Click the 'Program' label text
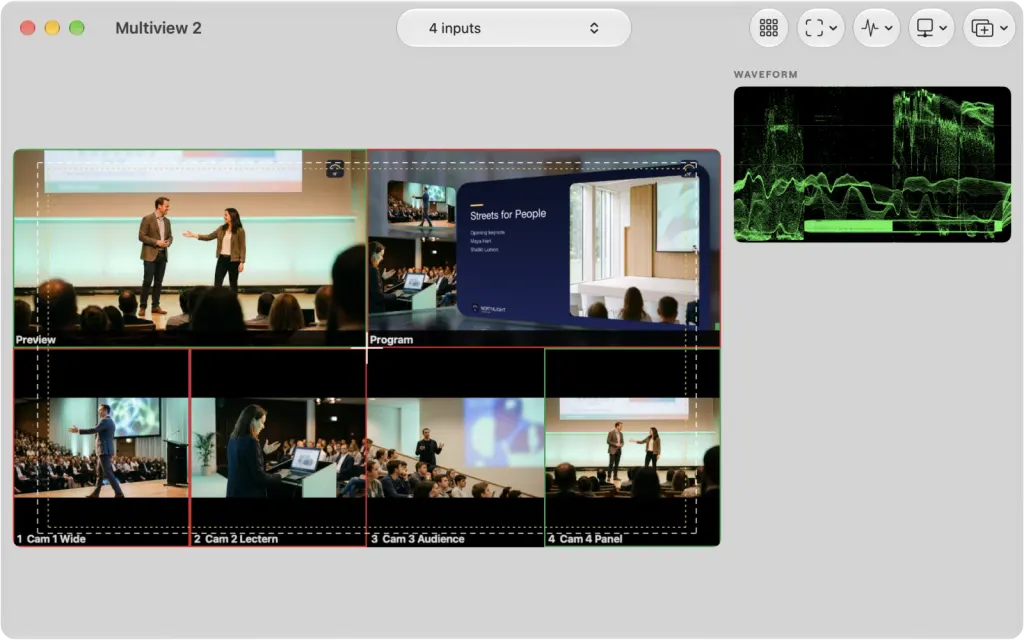 coord(391,340)
